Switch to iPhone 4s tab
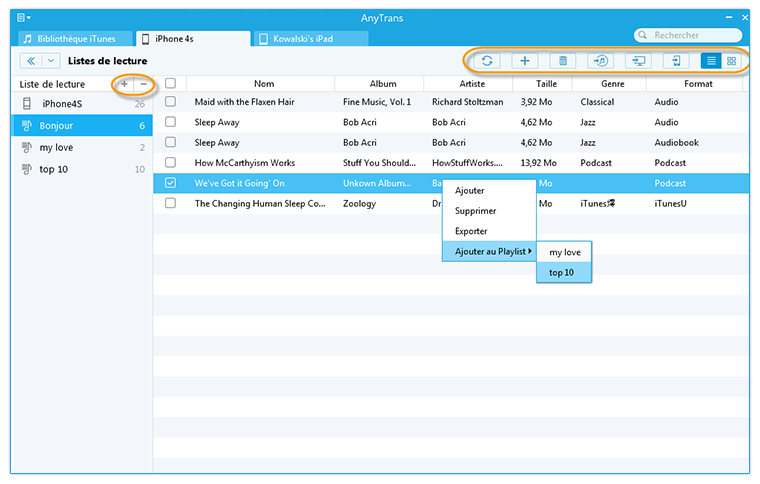Viewport: 760px width, 484px height. (193, 39)
